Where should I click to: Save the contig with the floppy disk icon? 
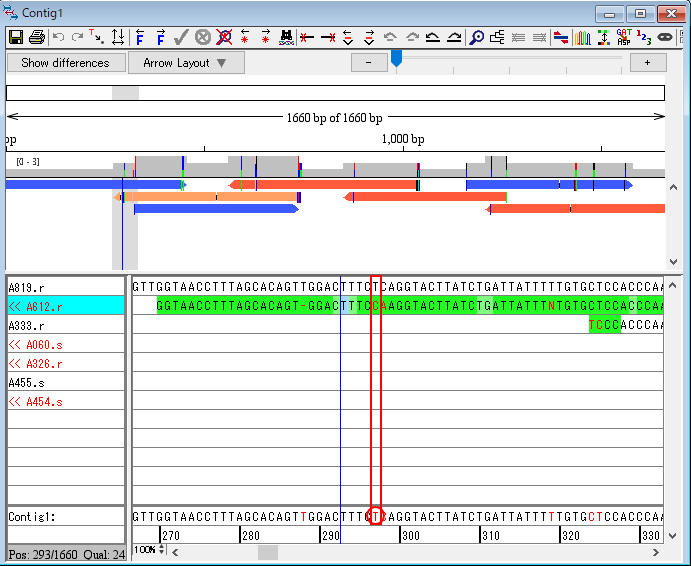click(x=16, y=37)
